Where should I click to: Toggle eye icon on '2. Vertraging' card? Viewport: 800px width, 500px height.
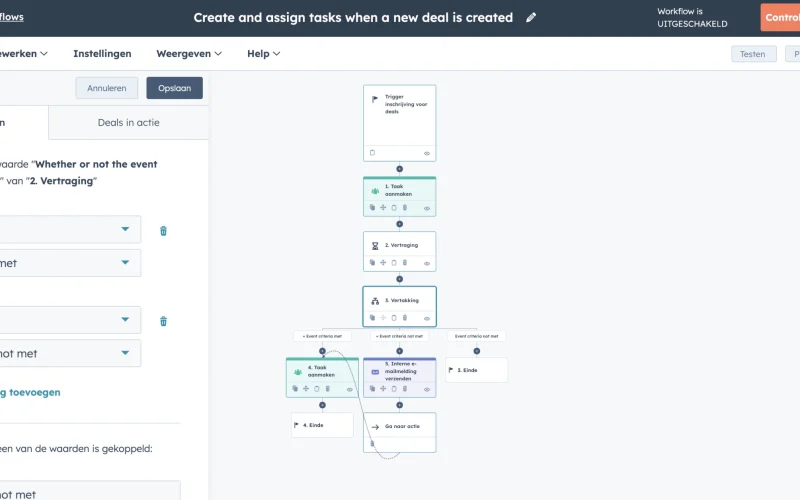pyautogui.click(x=427, y=263)
